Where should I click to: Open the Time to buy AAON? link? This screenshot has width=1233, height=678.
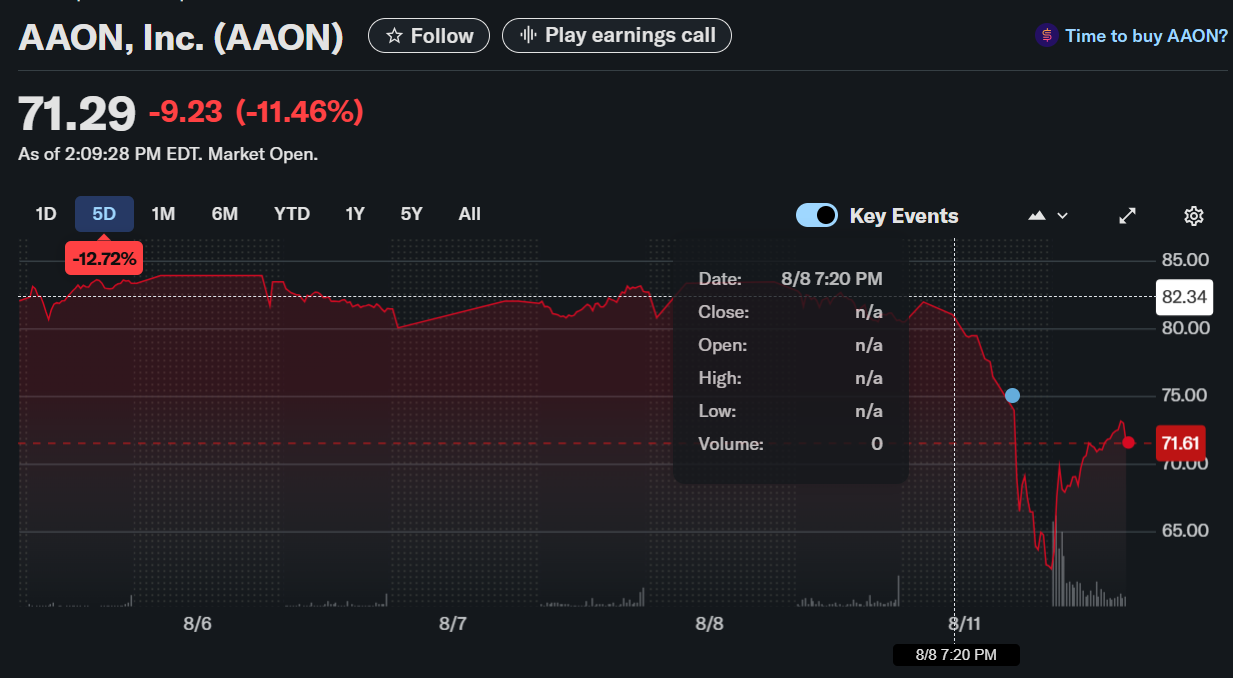[1146, 36]
